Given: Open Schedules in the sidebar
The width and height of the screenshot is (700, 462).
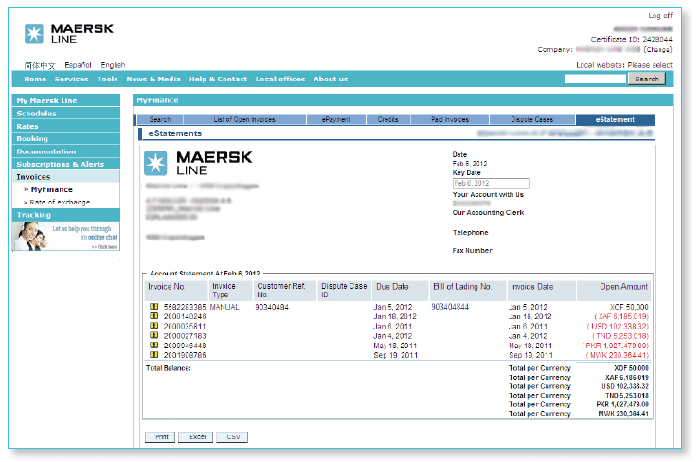Looking at the screenshot, I should 66,113.
